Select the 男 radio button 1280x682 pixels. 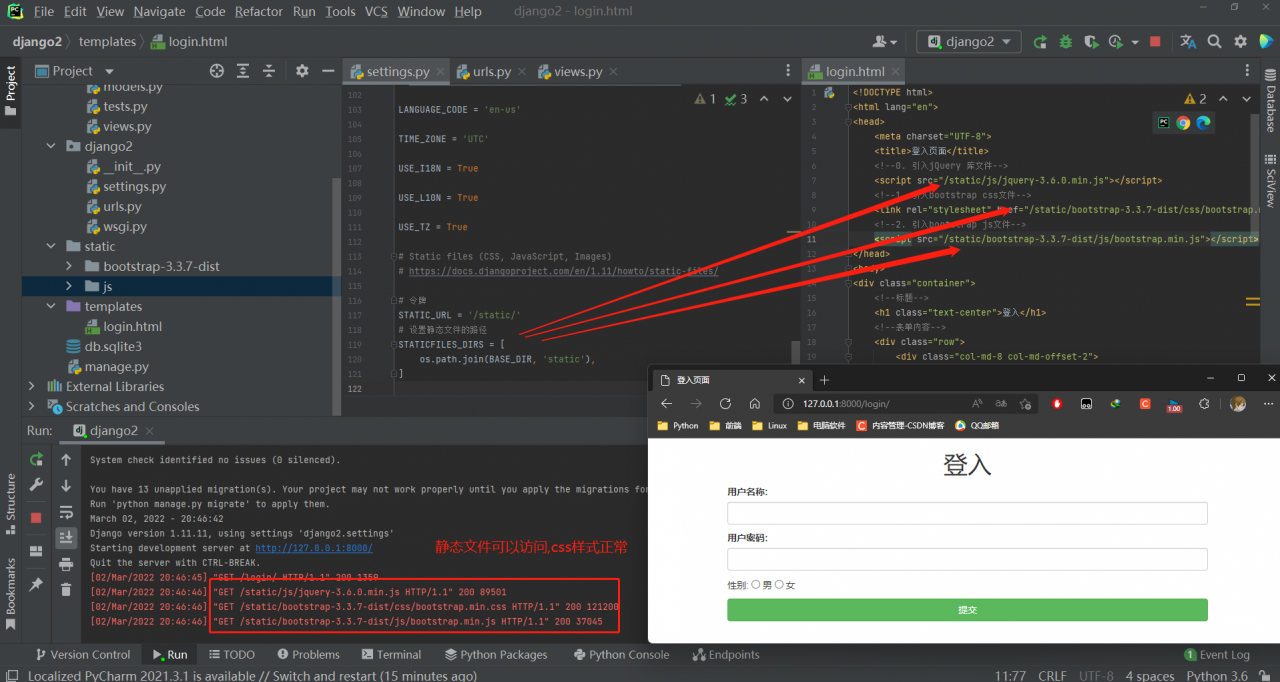click(x=756, y=585)
